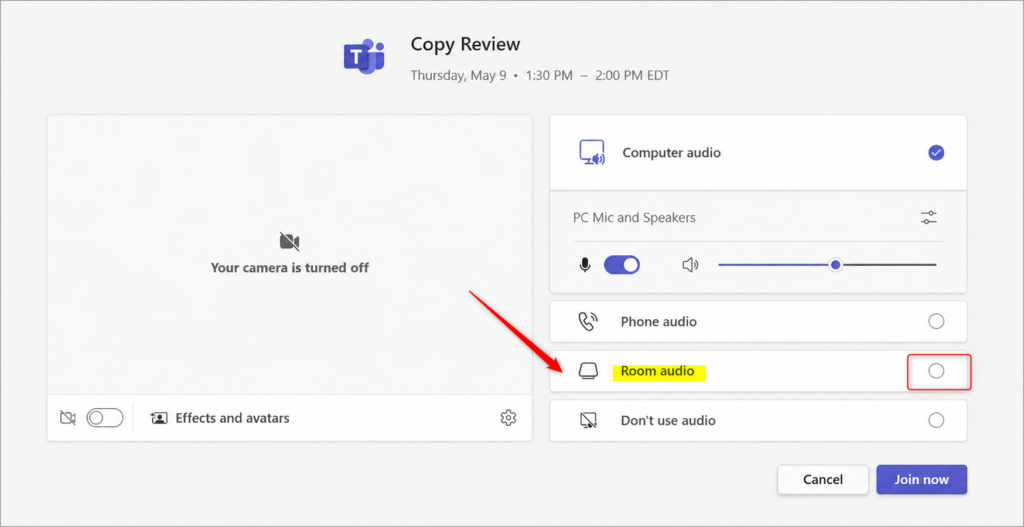Click the Computer audio monitor icon

pyautogui.click(x=592, y=153)
